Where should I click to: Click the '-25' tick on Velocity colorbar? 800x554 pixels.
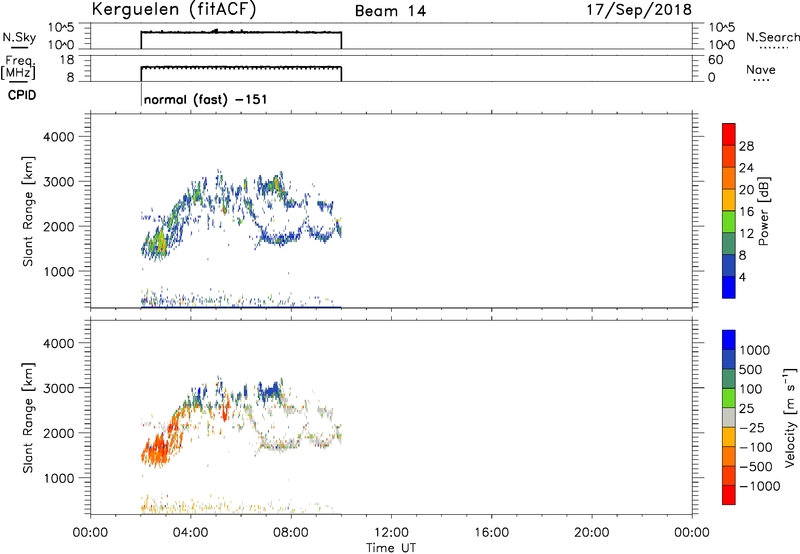click(x=752, y=428)
